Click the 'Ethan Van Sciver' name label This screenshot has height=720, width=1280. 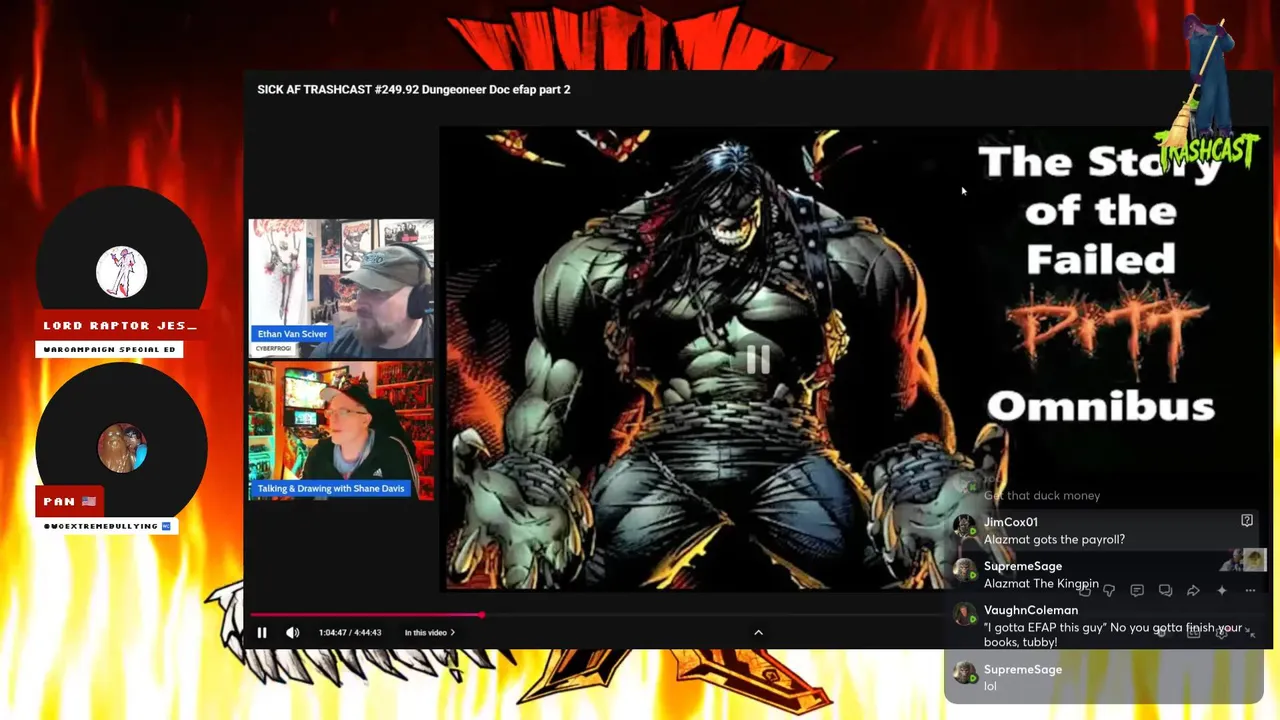(x=292, y=334)
